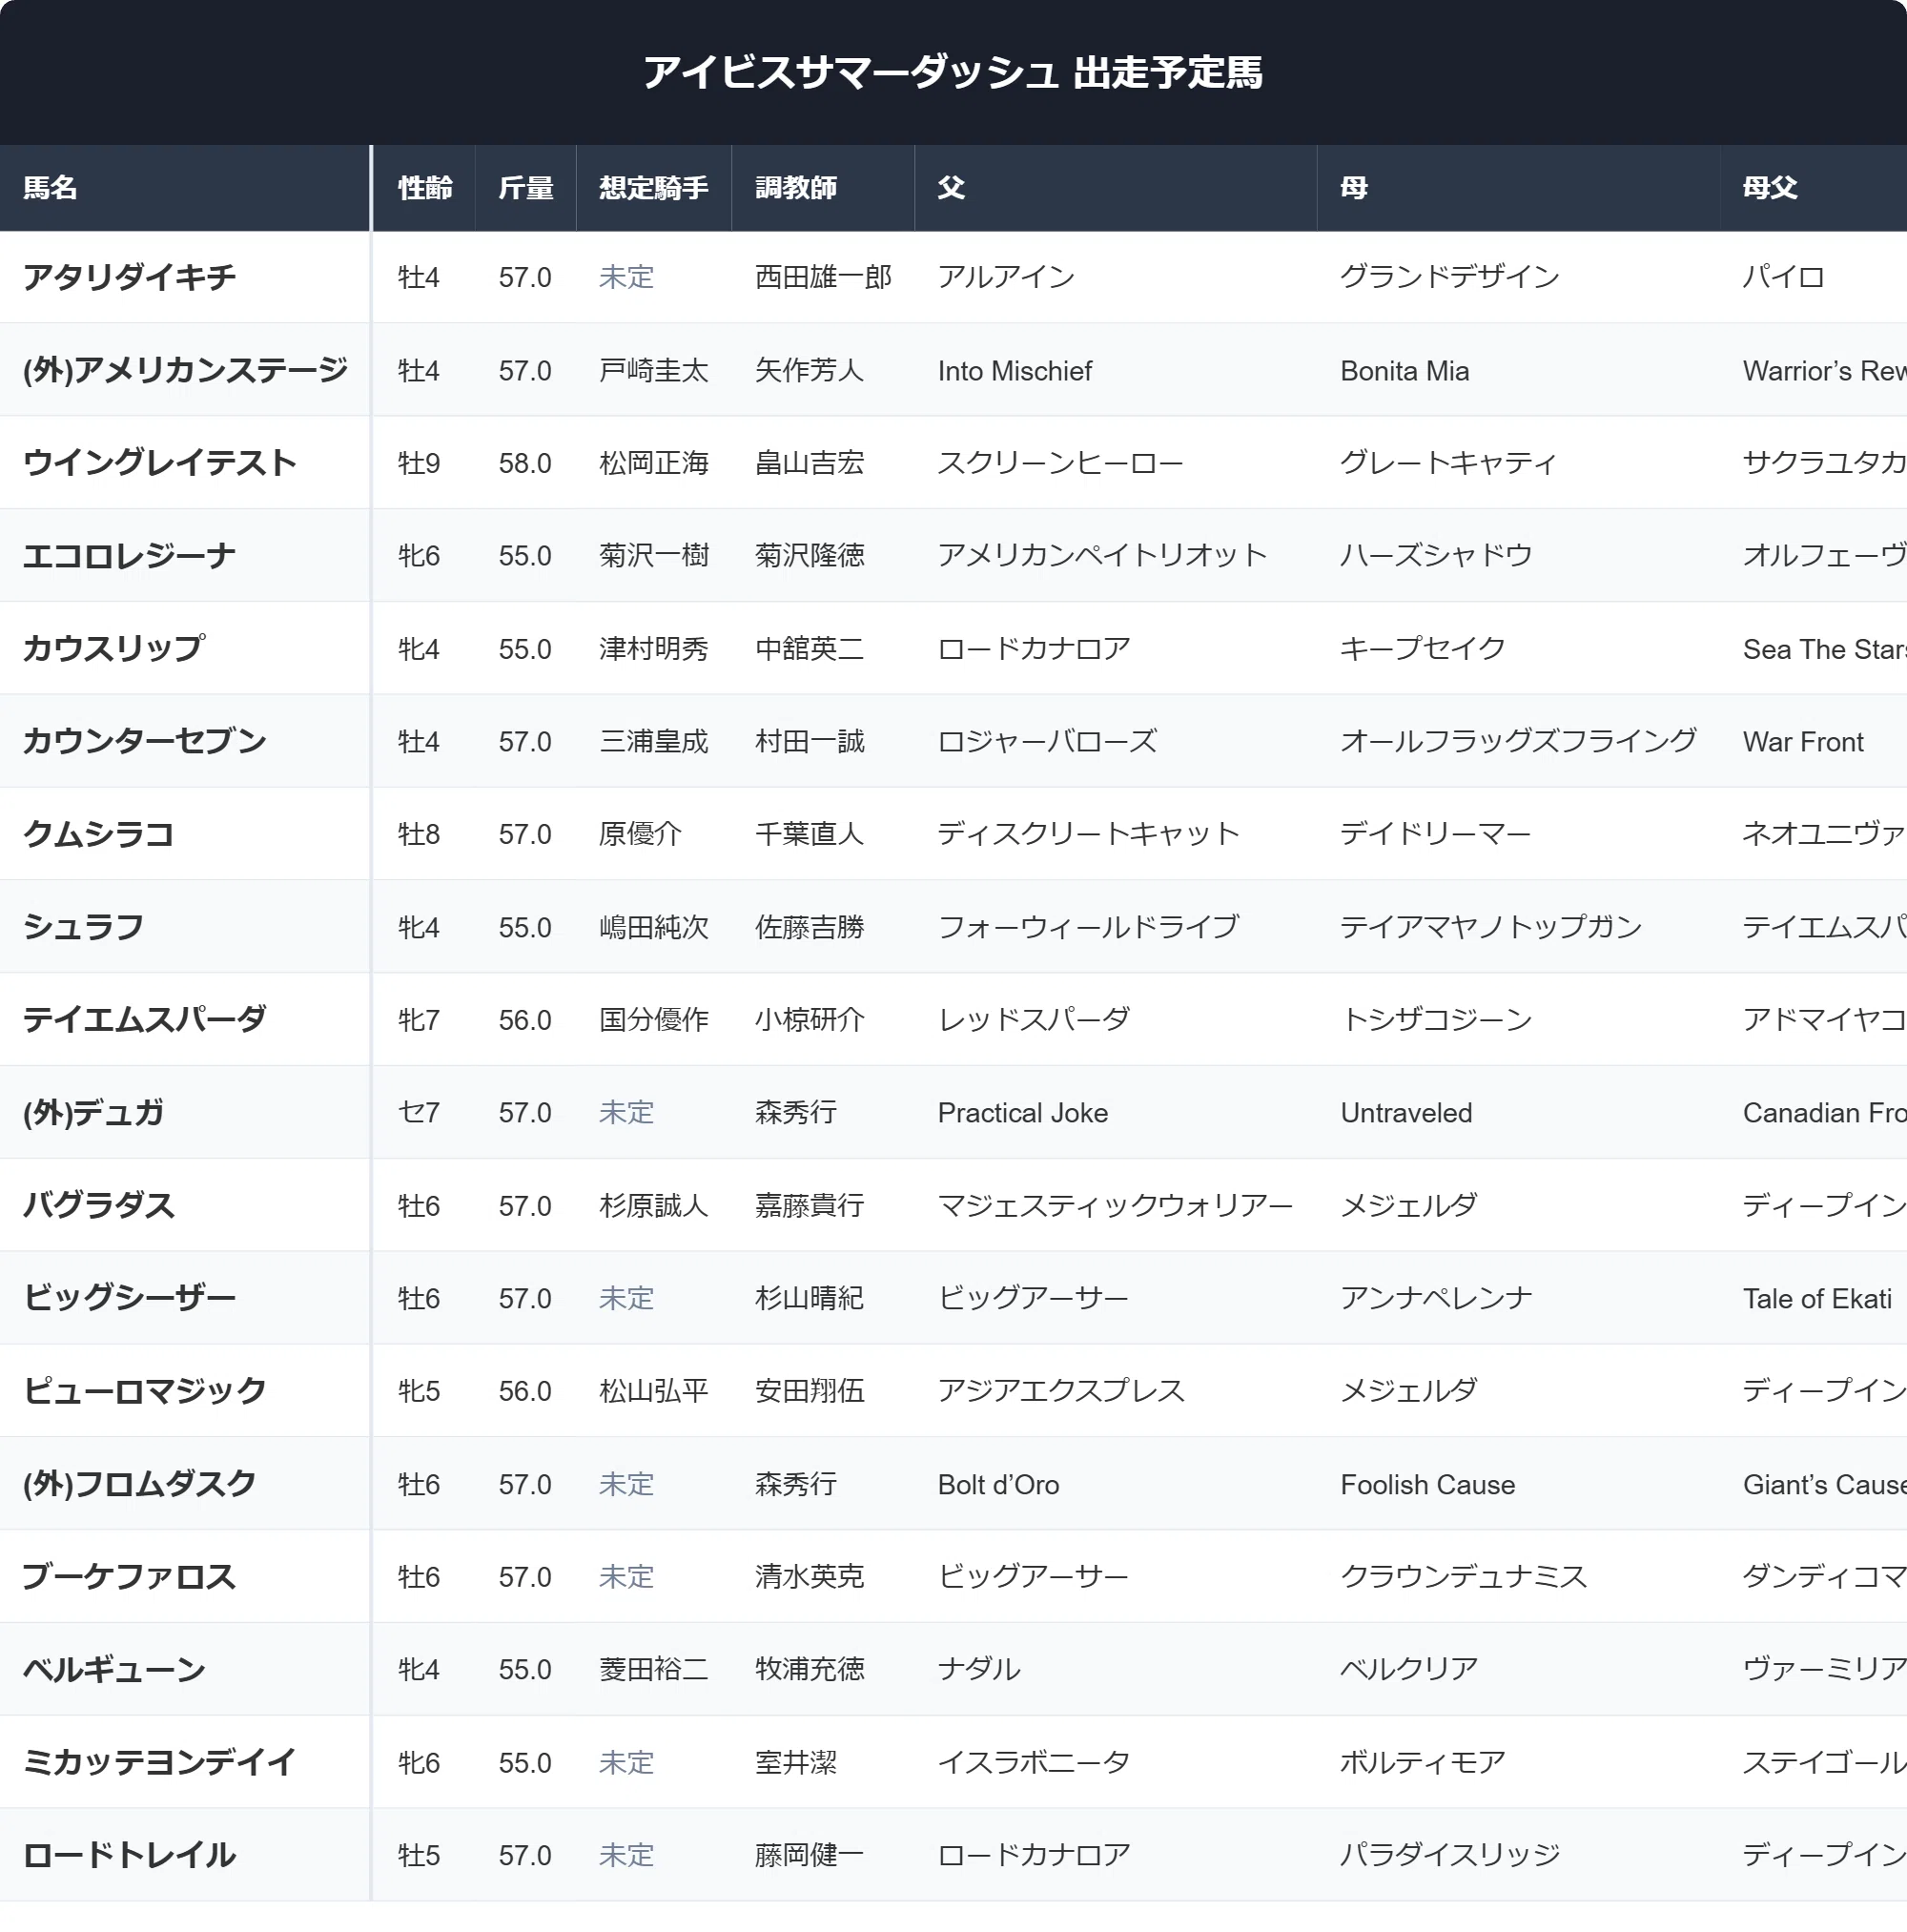Select horse name アタリダイキチ
The width and height of the screenshot is (1907, 1932).
coord(130,277)
